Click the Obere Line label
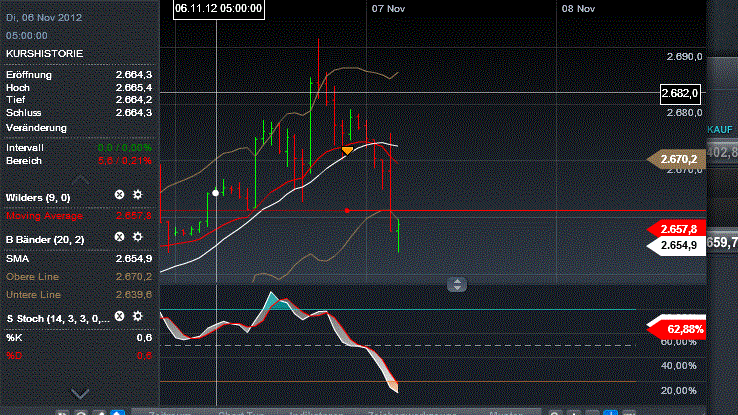Screen dimensions: 738x415 pos(32,277)
